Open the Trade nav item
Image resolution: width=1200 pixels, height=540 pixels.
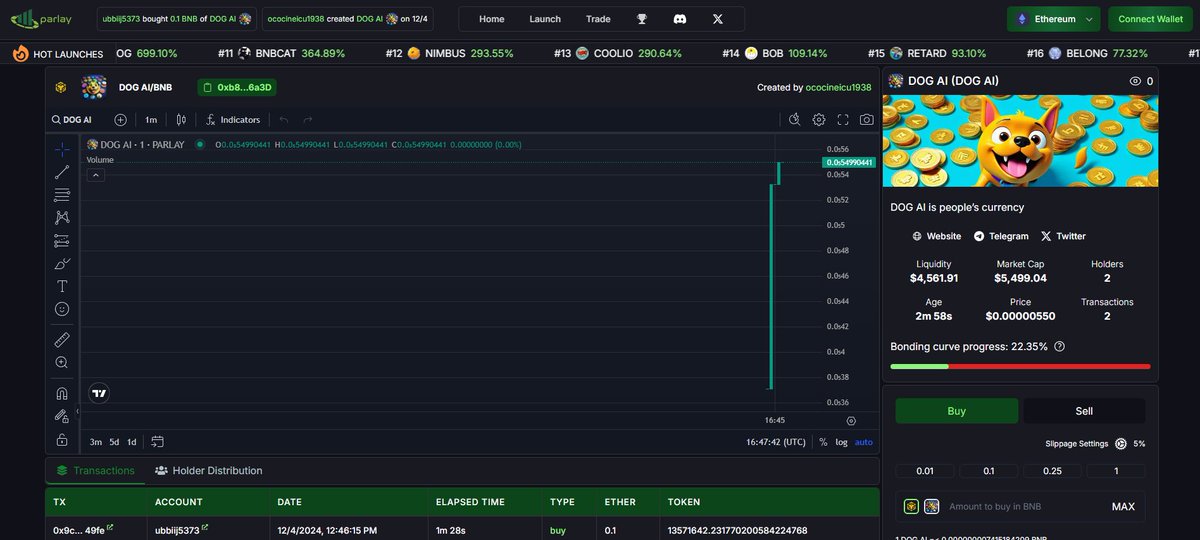point(598,19)
